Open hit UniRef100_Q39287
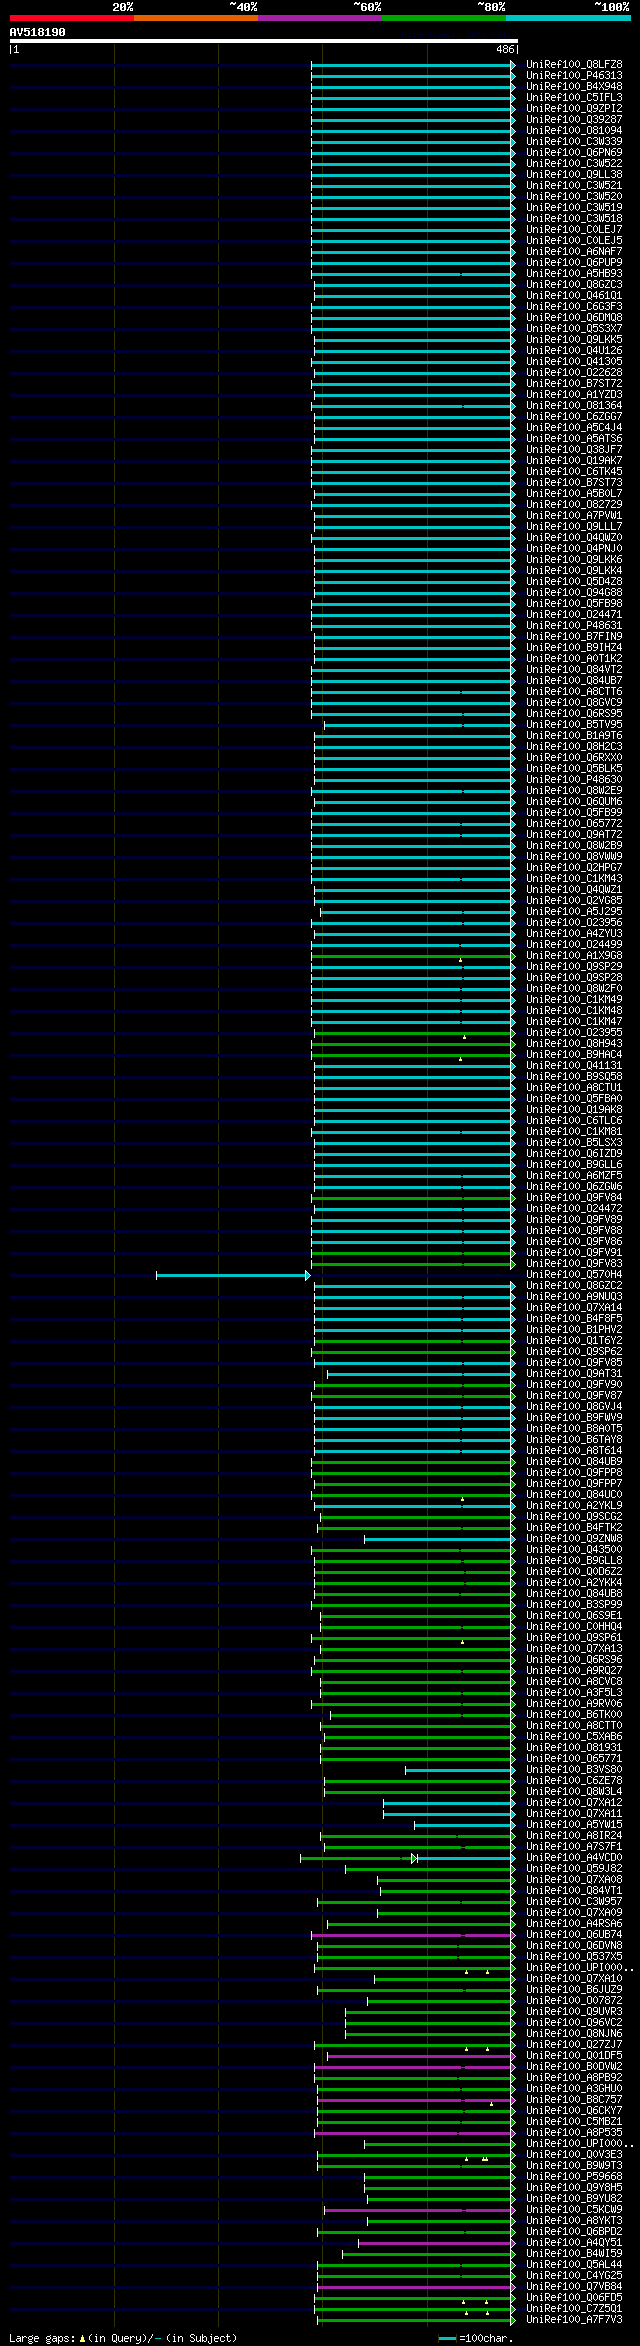640x2346 pixels. coord(574,120)
